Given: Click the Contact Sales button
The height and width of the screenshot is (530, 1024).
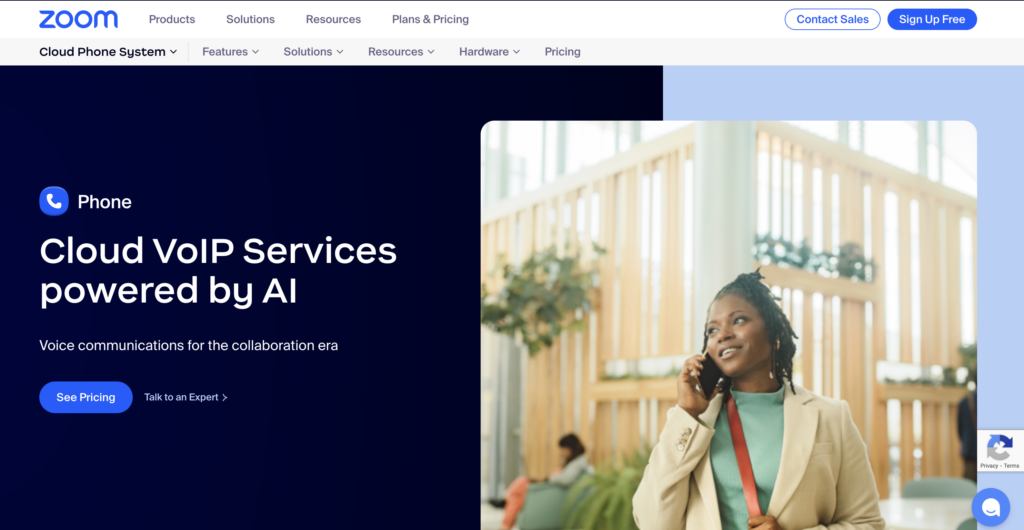Looking at the screenshot, I should point(833,20).
